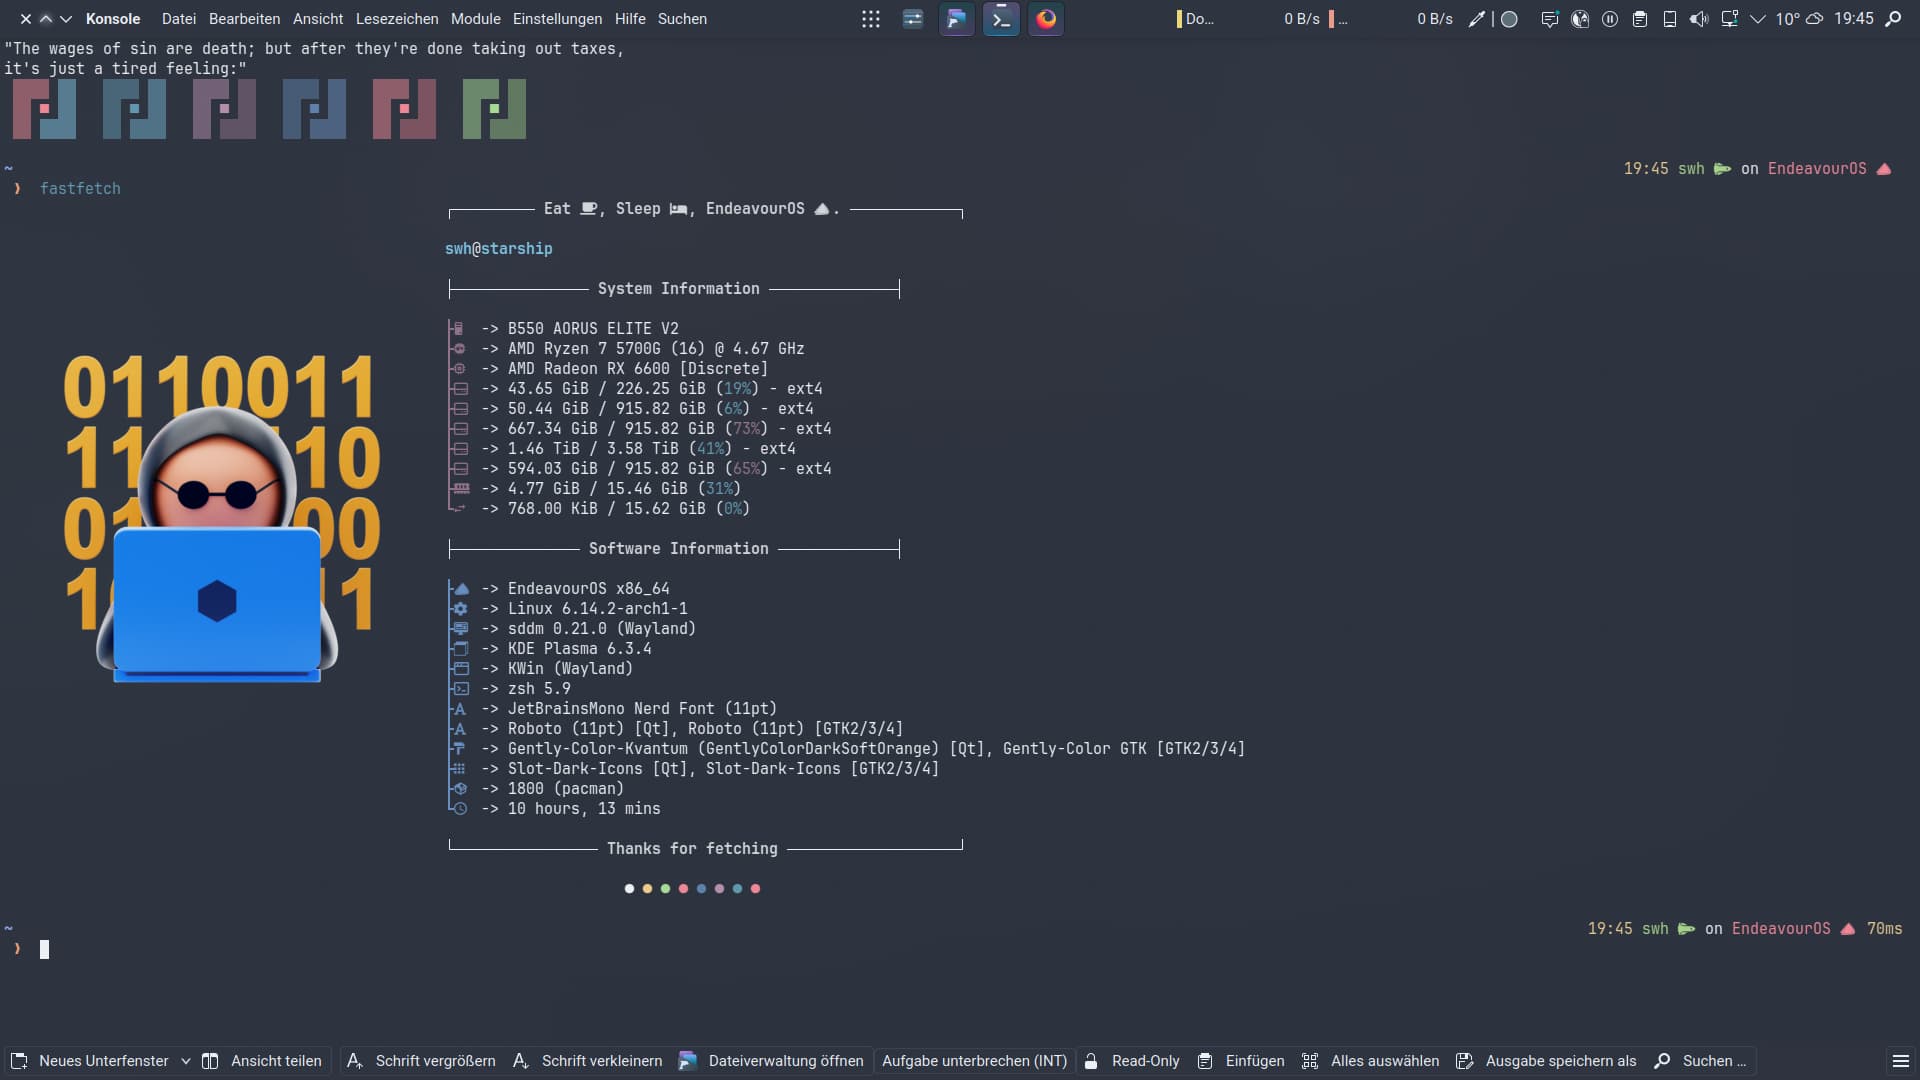The width and height of the screenshot is (1920, 1080).
Task: Click the Suchen ... toolbar search button
Action: (x=1701, y=1061)
